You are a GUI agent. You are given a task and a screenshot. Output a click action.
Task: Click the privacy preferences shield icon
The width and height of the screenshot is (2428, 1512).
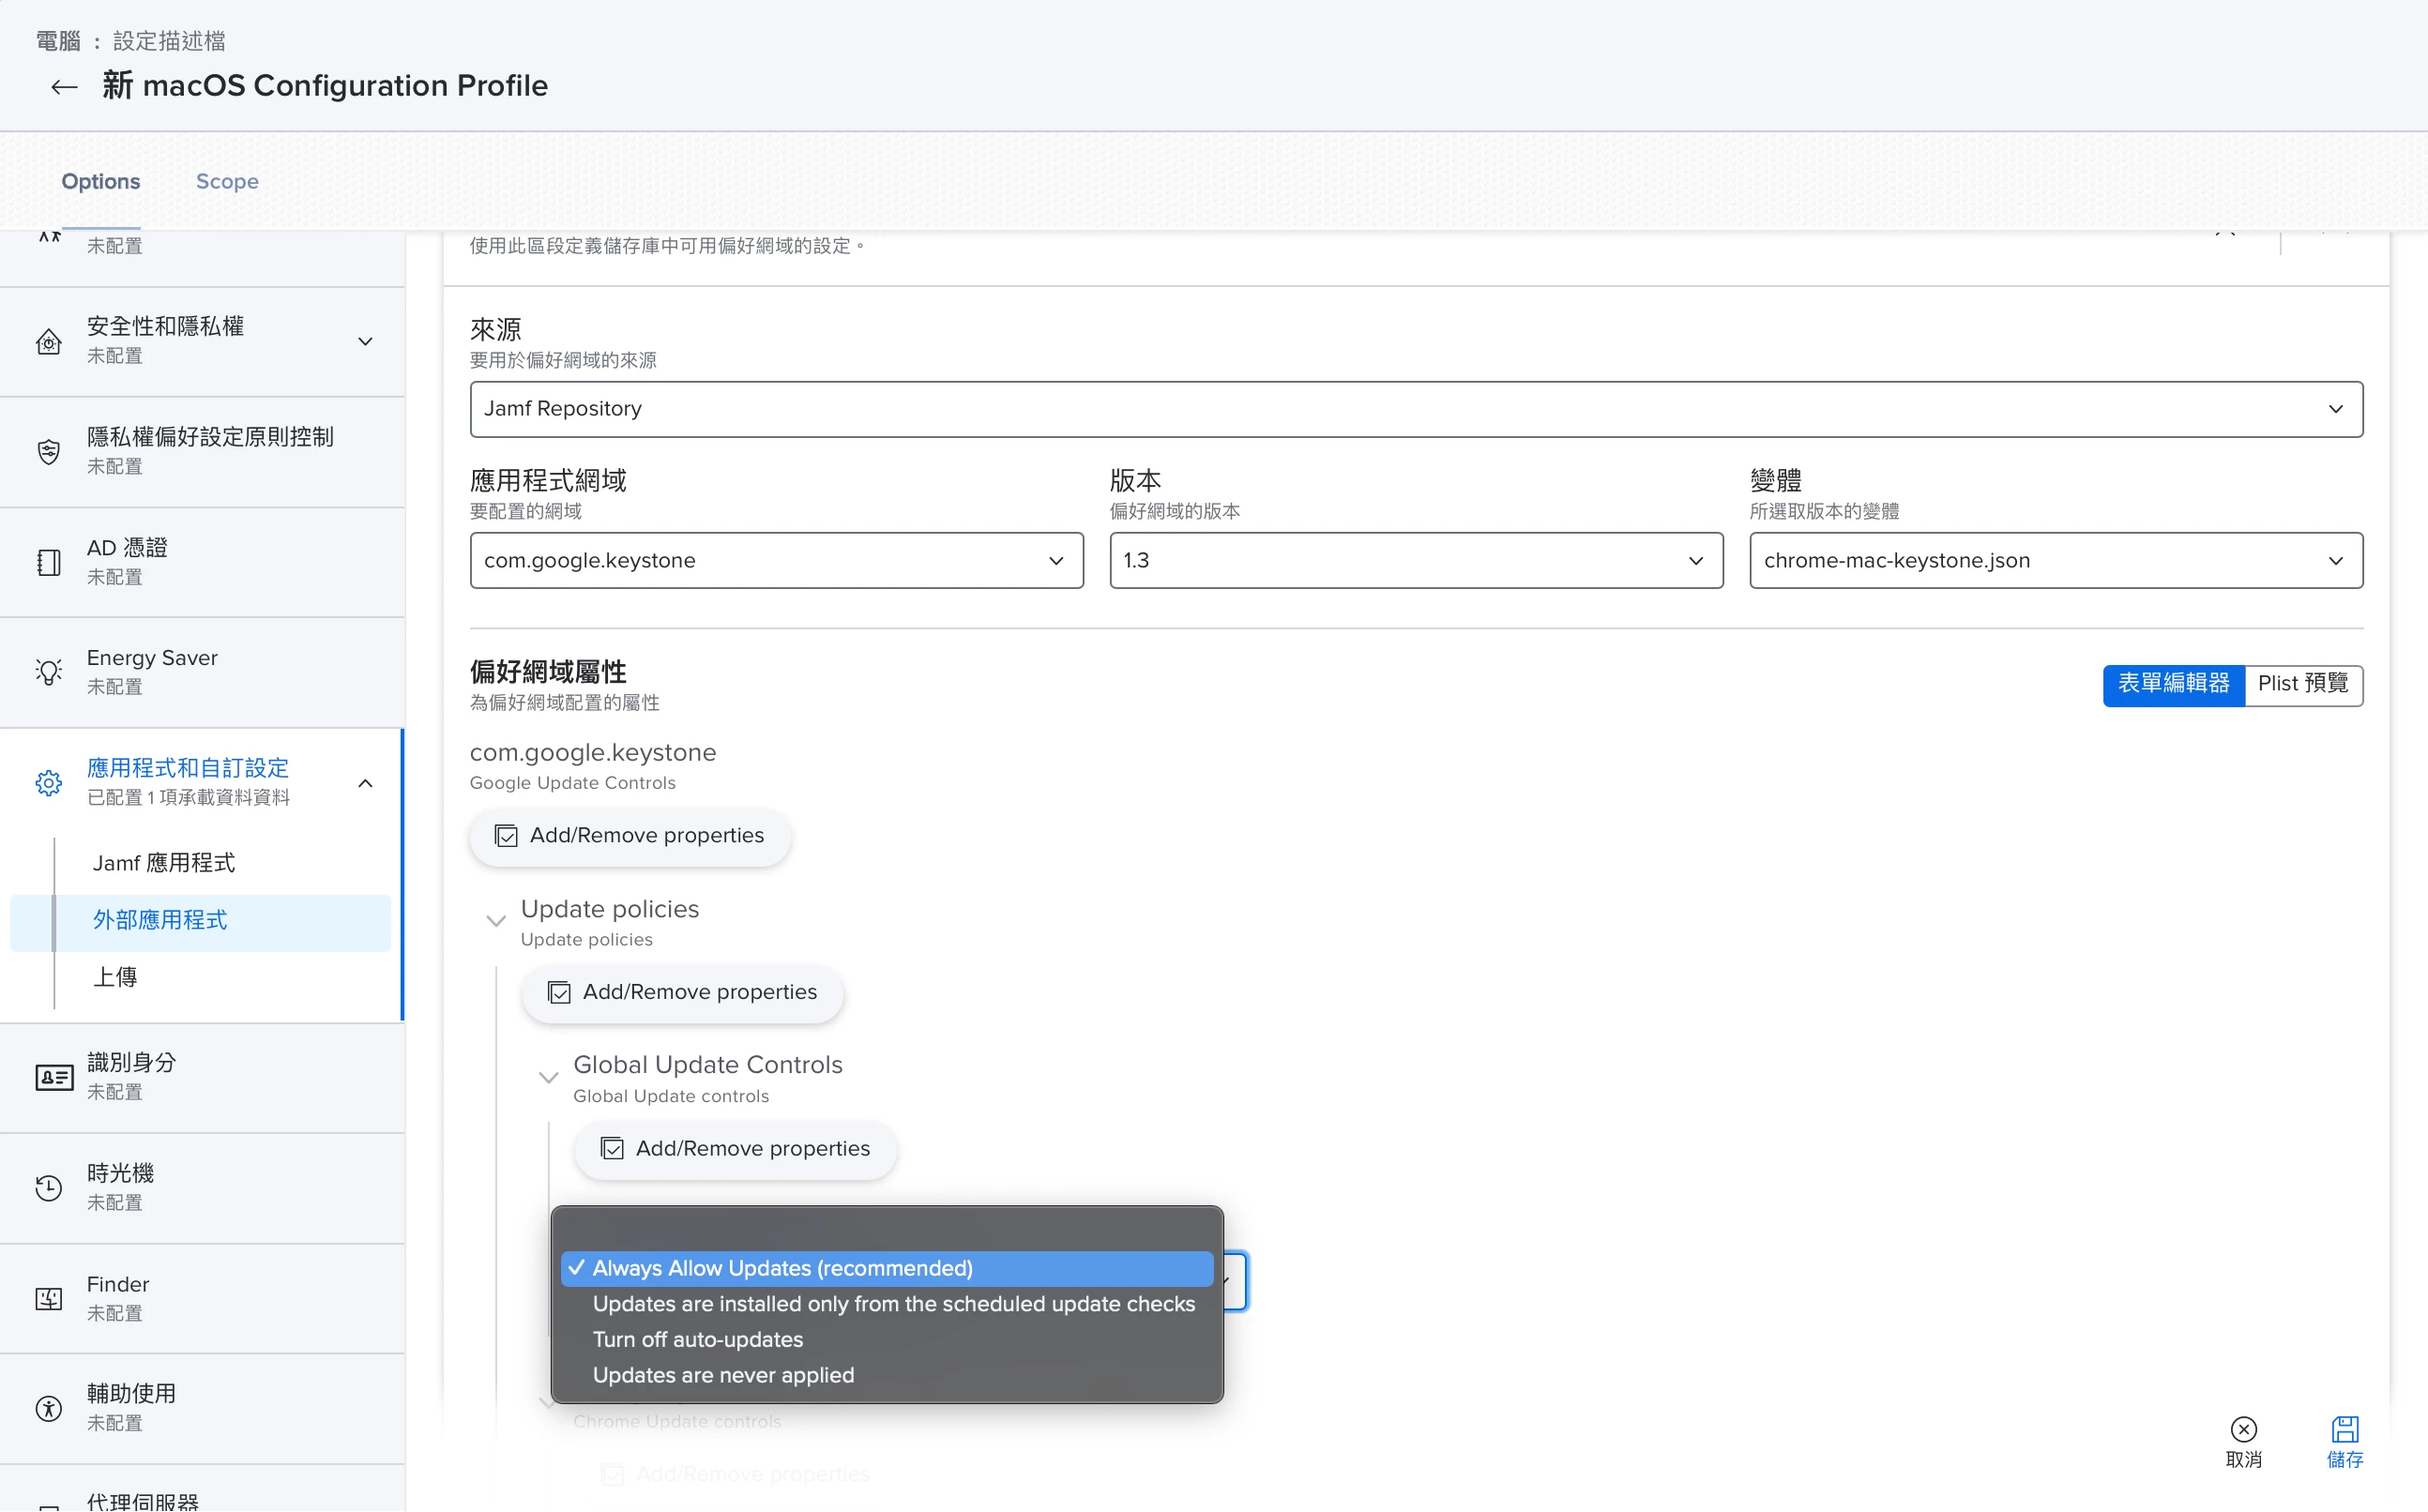[x=48, y=452]
